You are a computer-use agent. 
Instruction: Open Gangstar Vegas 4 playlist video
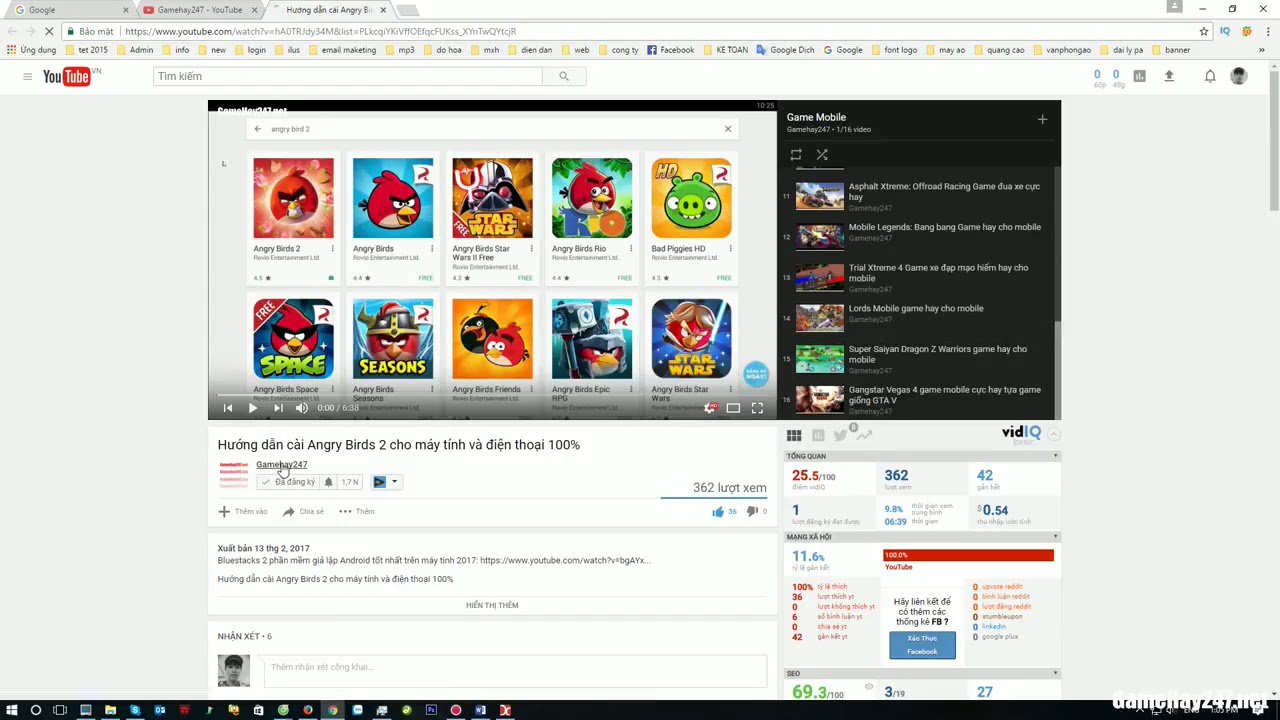(x=918, y=399)
